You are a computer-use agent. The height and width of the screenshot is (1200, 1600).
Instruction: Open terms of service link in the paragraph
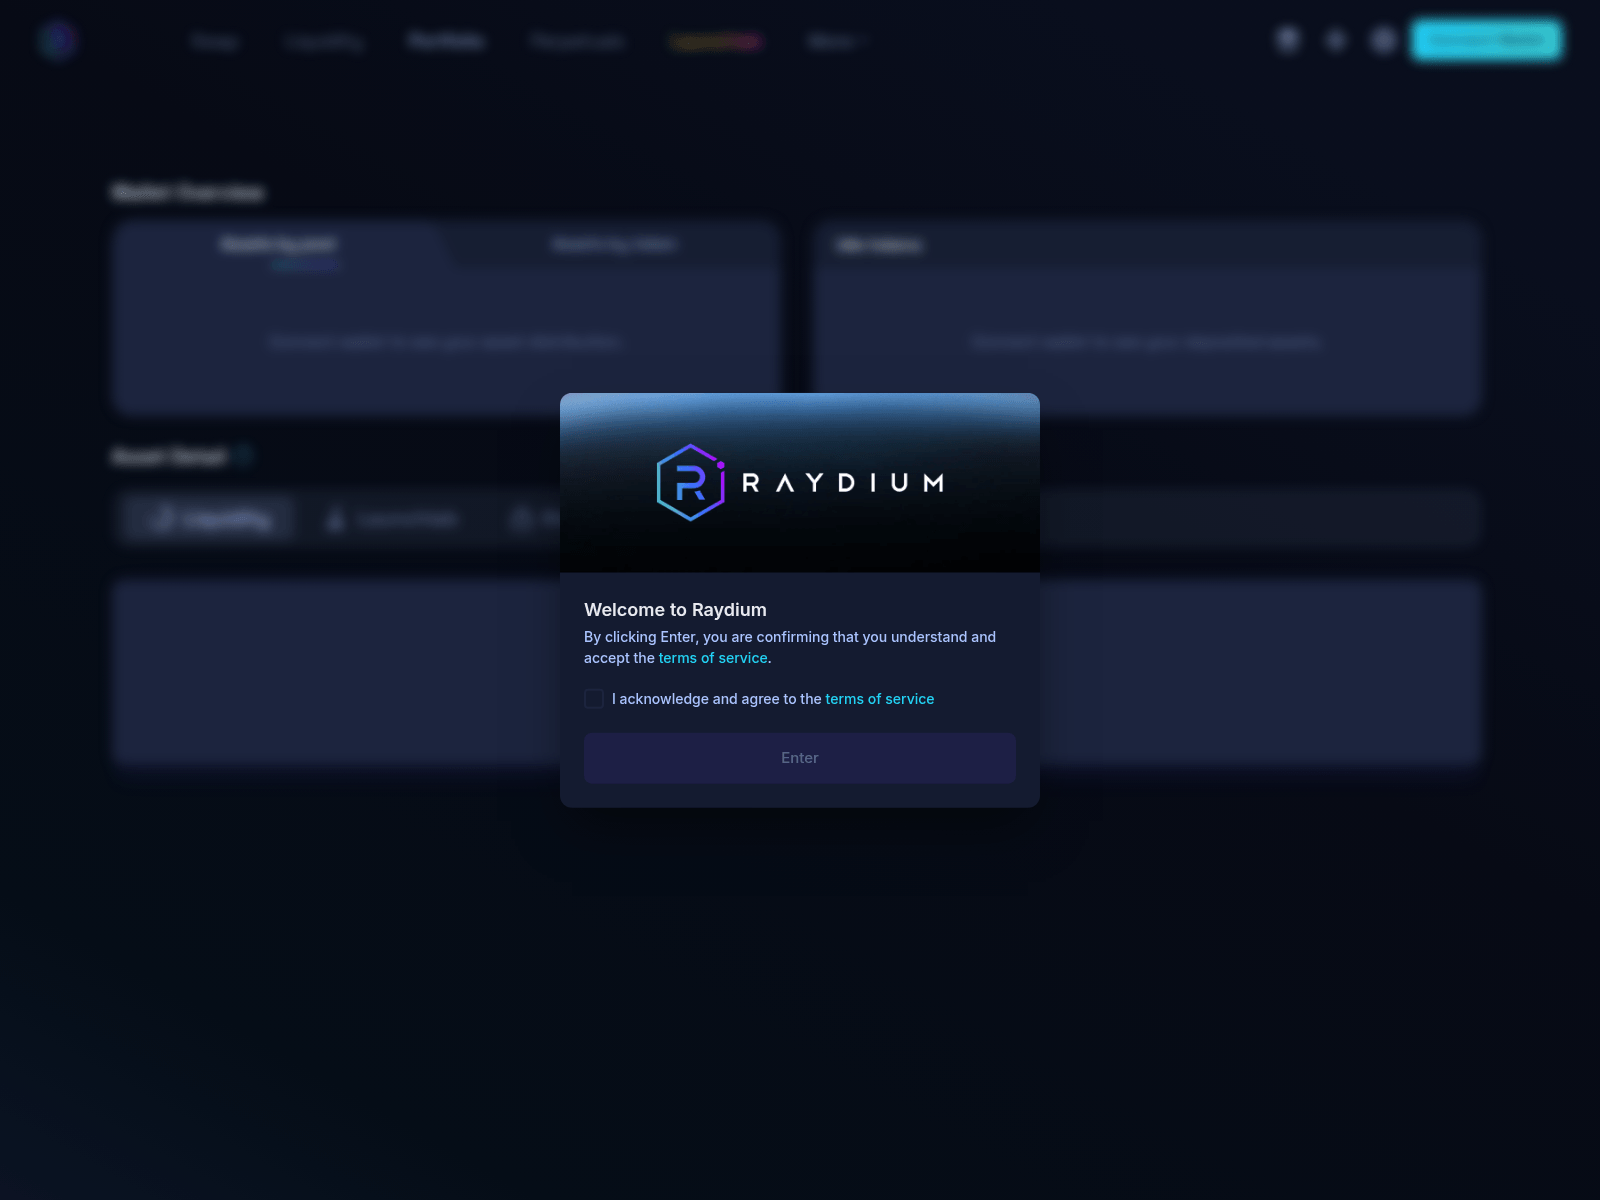tap(713, 658)
